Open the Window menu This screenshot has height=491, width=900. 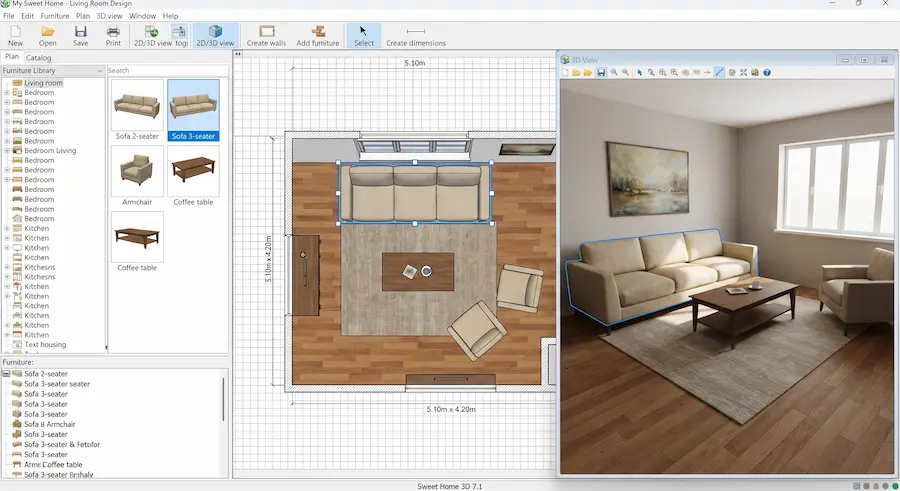tap(142, 16)
